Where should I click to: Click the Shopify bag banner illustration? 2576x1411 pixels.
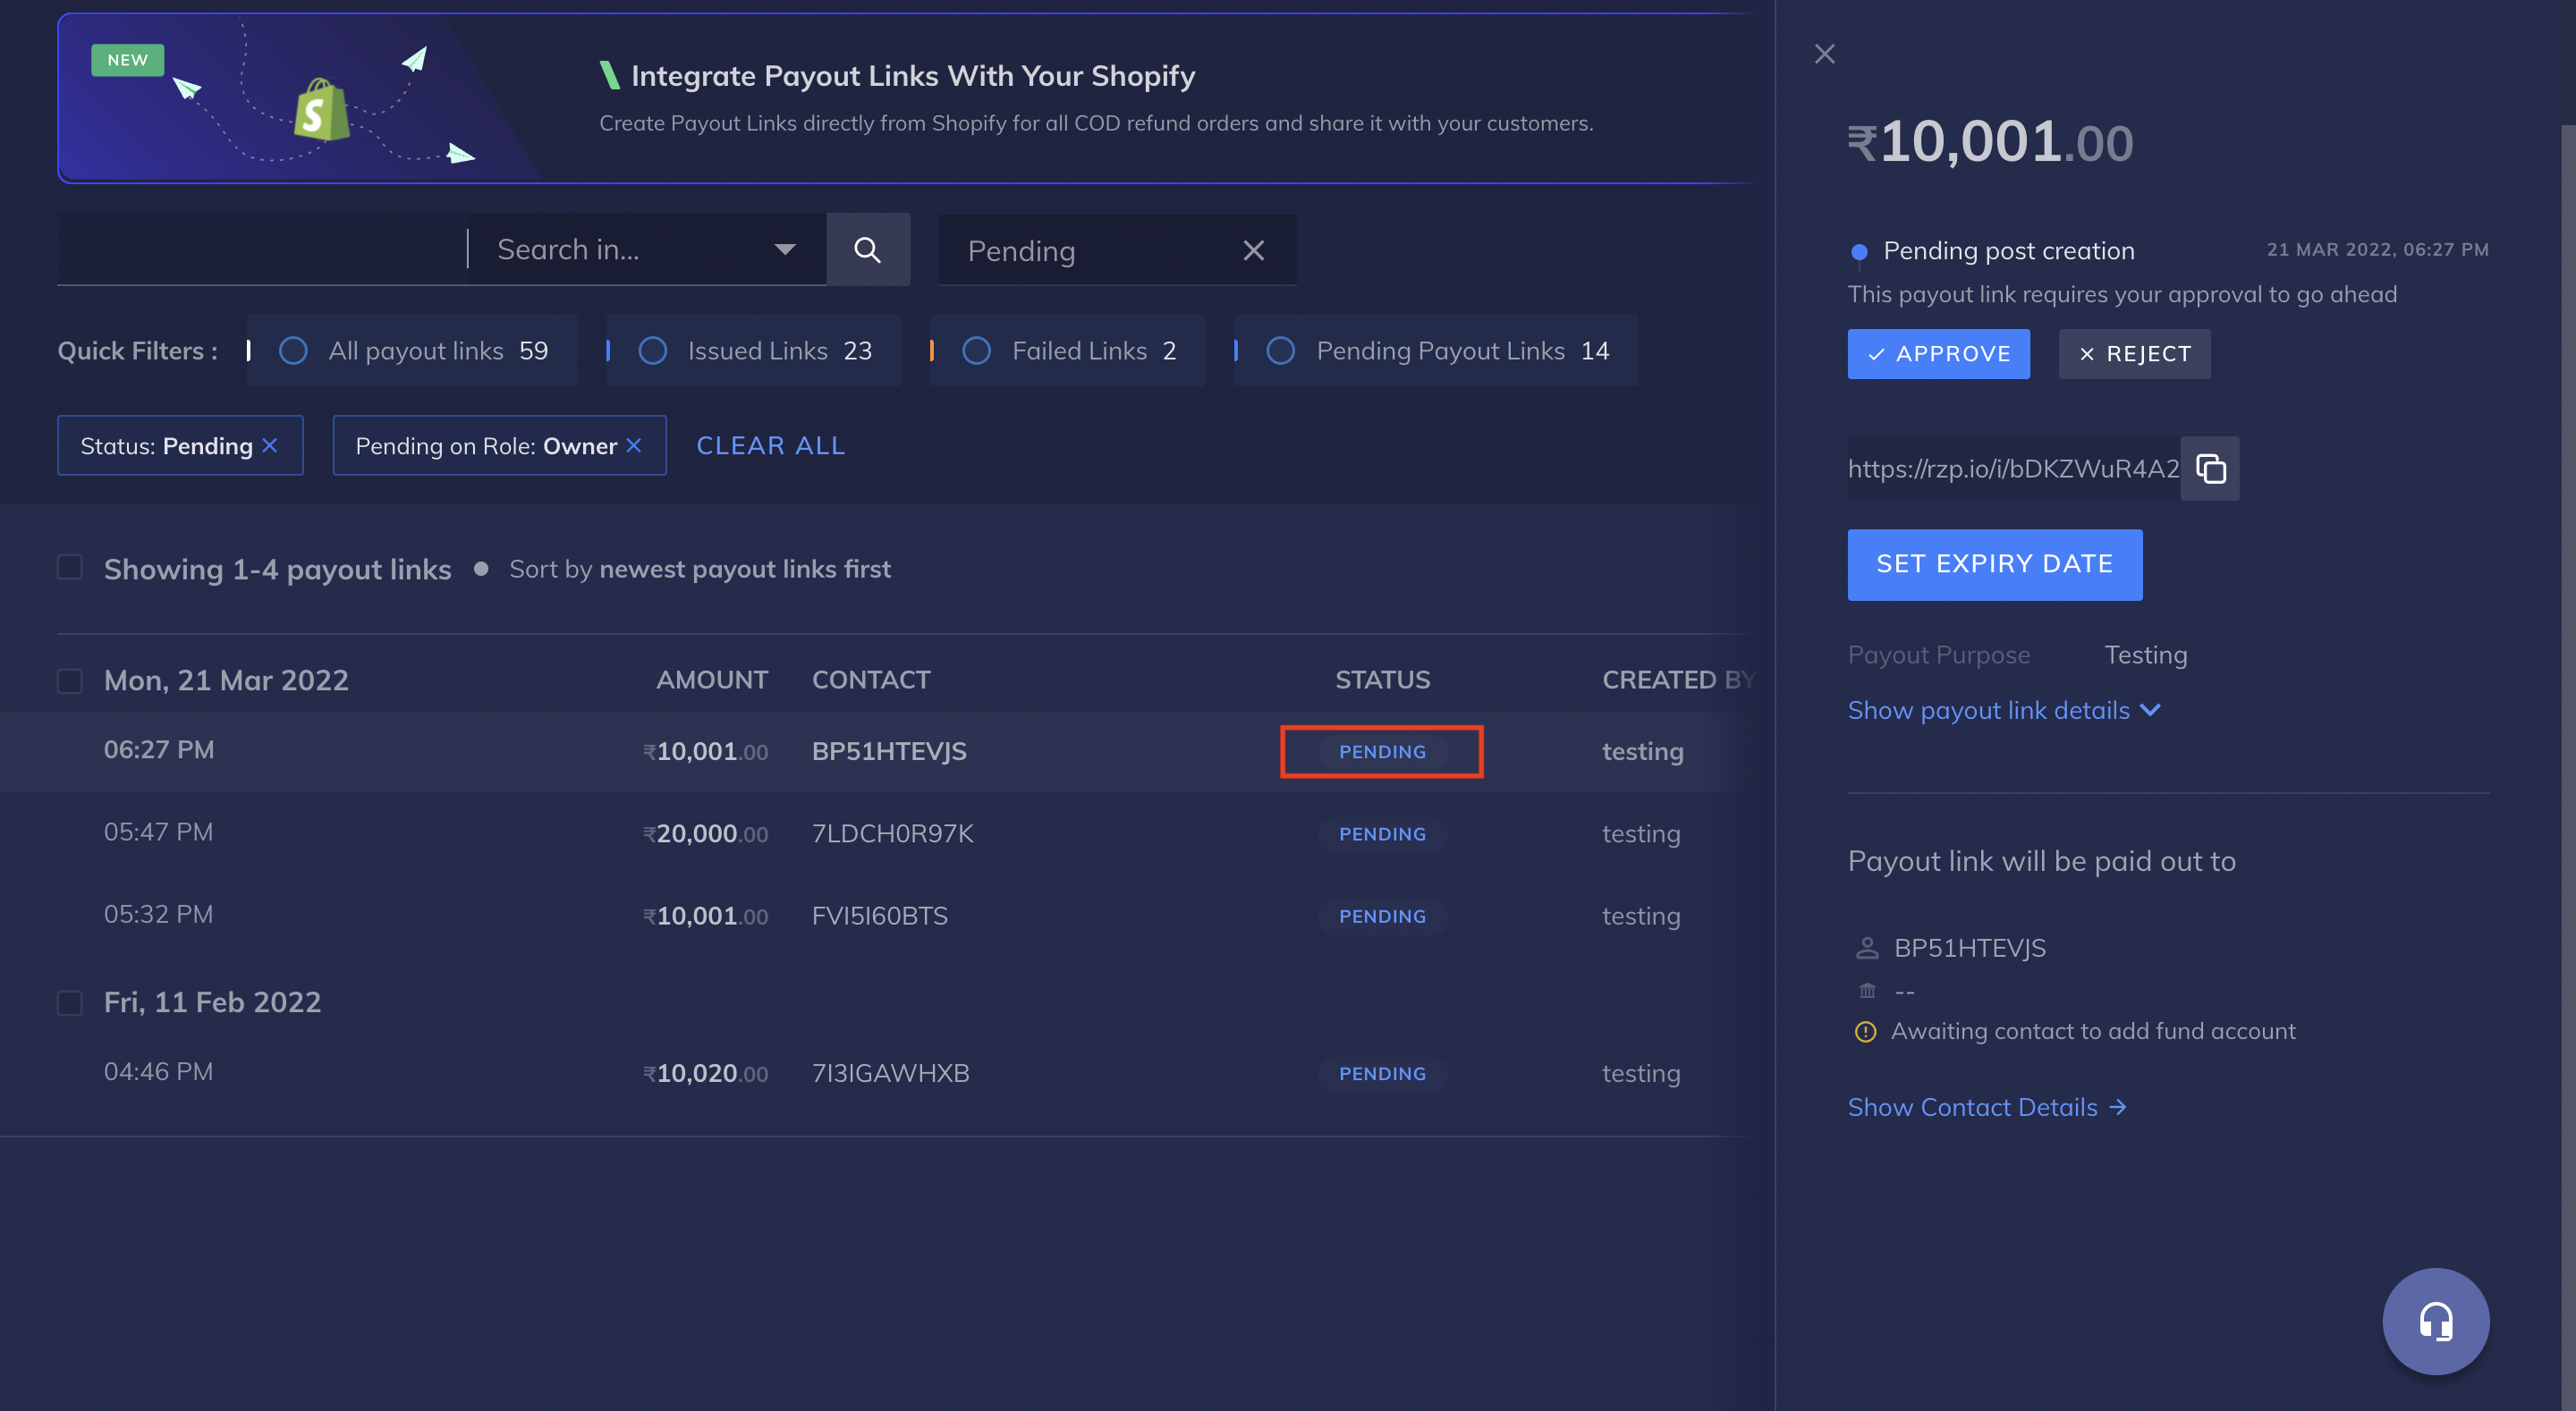click(x=322, y=110)
